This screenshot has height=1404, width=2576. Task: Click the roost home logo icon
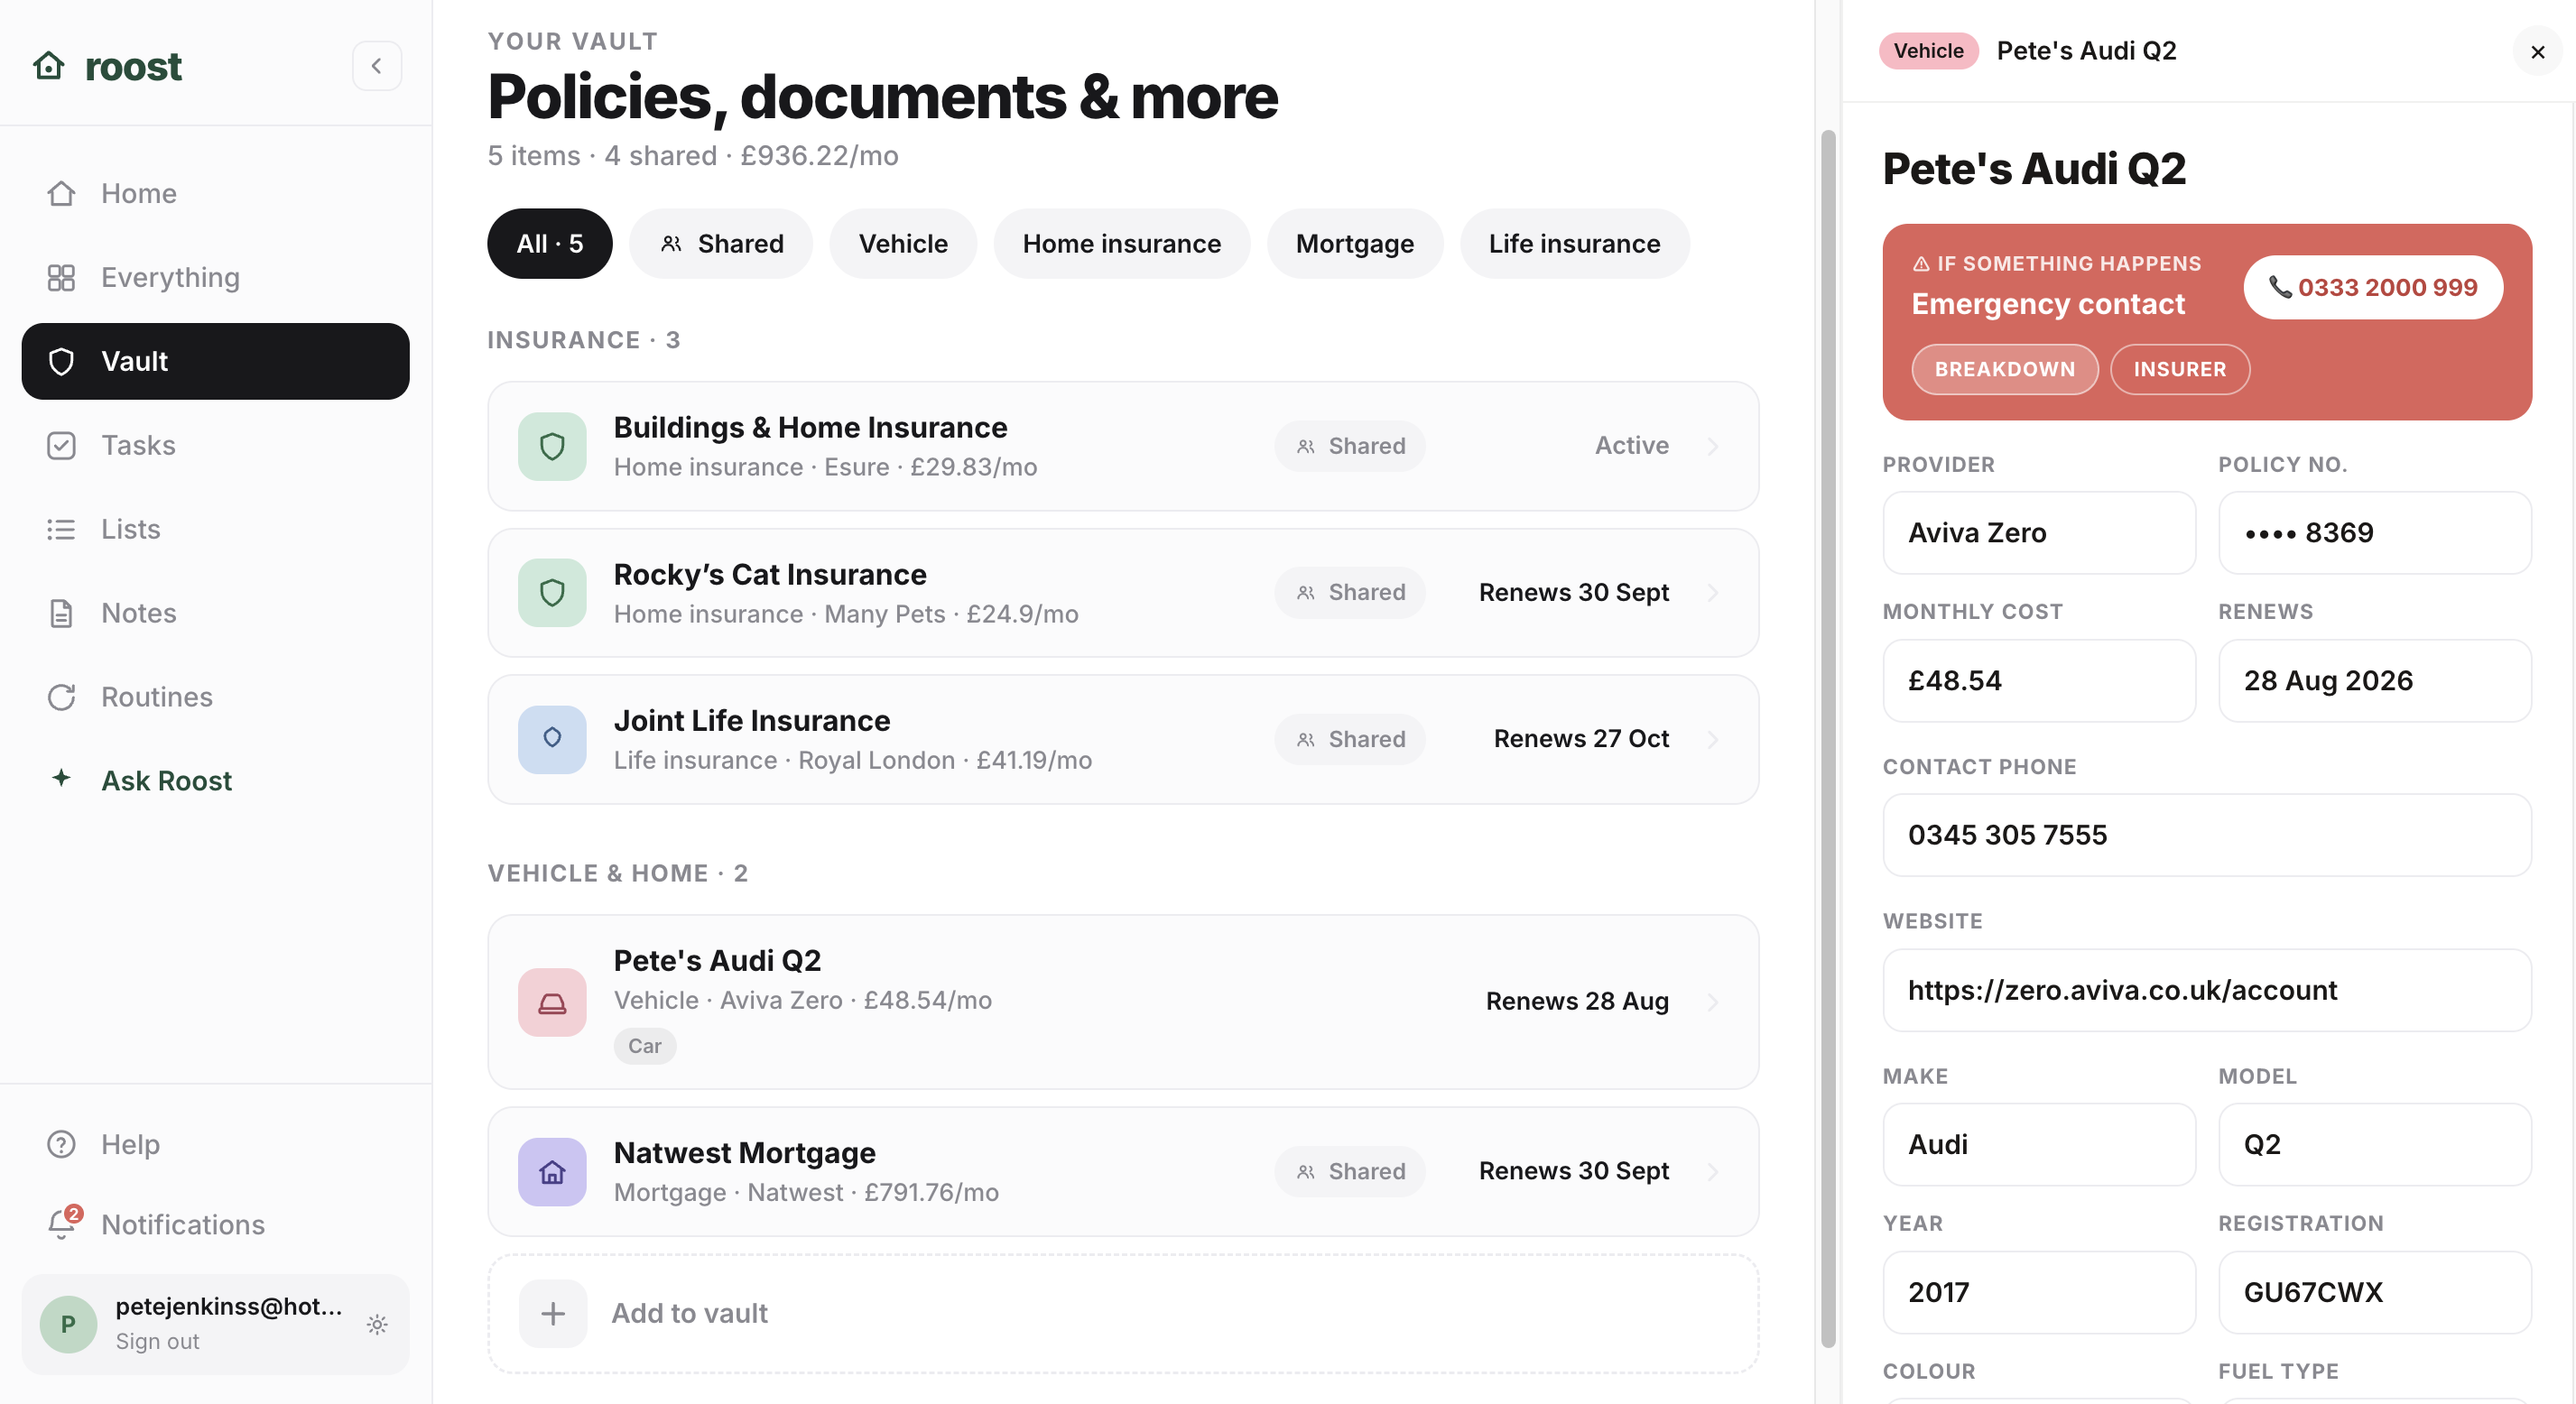point(49,66)
